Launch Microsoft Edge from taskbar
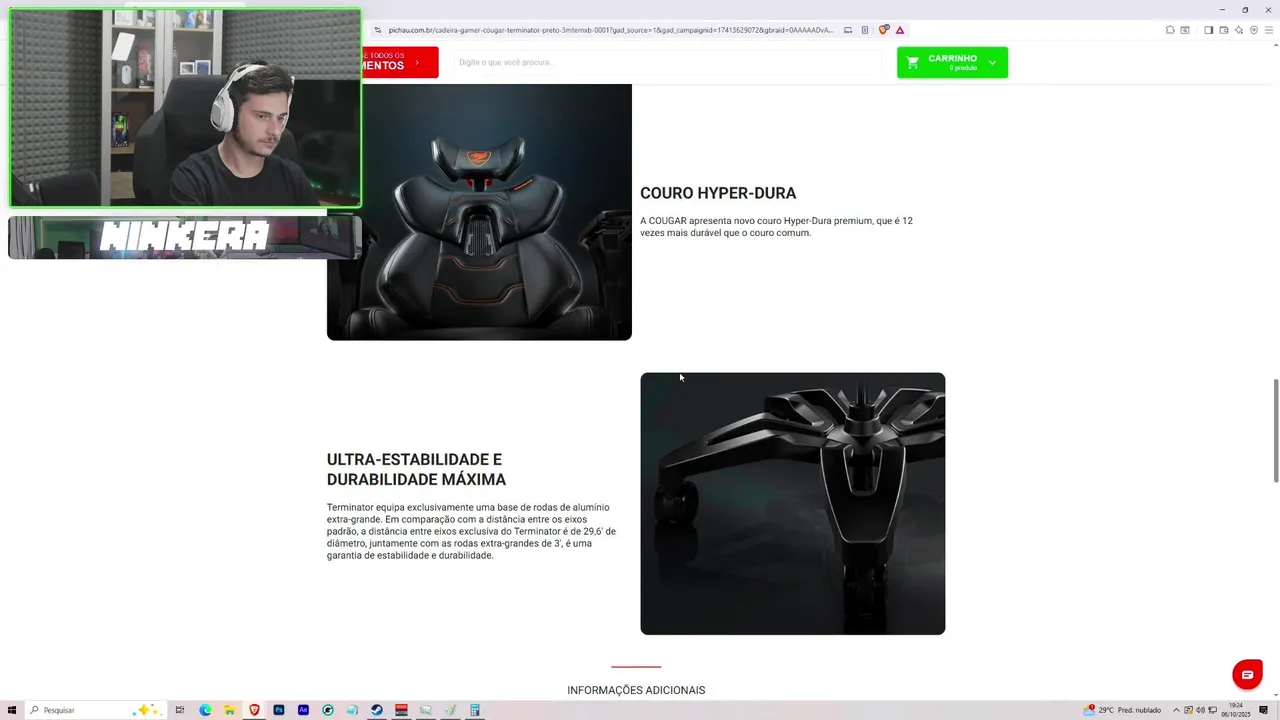Image resolution: width=1280 pixels, height=720 pixels. 205,710
